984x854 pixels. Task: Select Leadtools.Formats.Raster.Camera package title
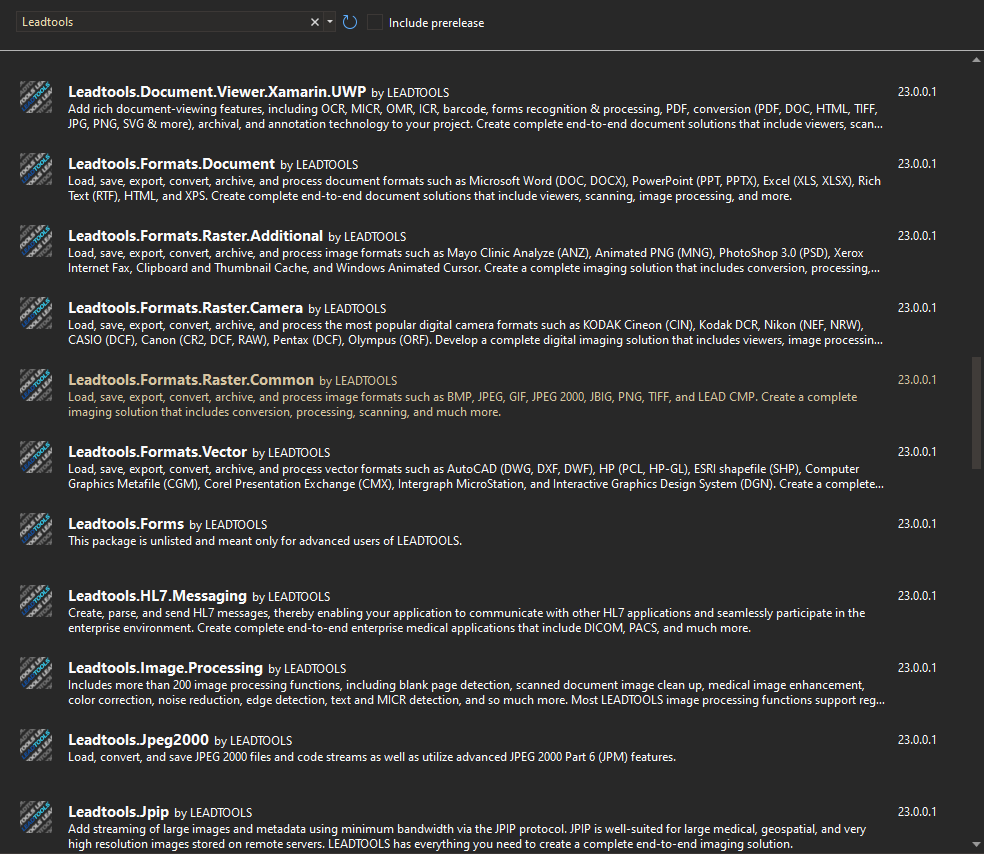pyautogui.click(x=185, y=308)
